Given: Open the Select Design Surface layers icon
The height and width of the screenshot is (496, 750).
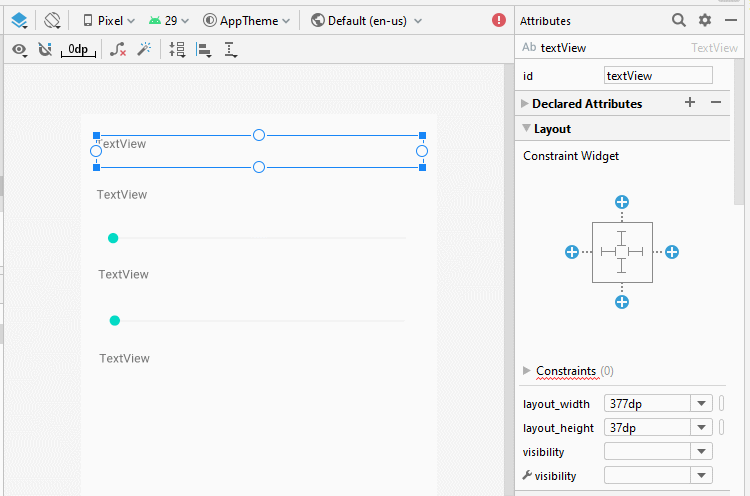Looking at the screenshot, I should point(19,21).
